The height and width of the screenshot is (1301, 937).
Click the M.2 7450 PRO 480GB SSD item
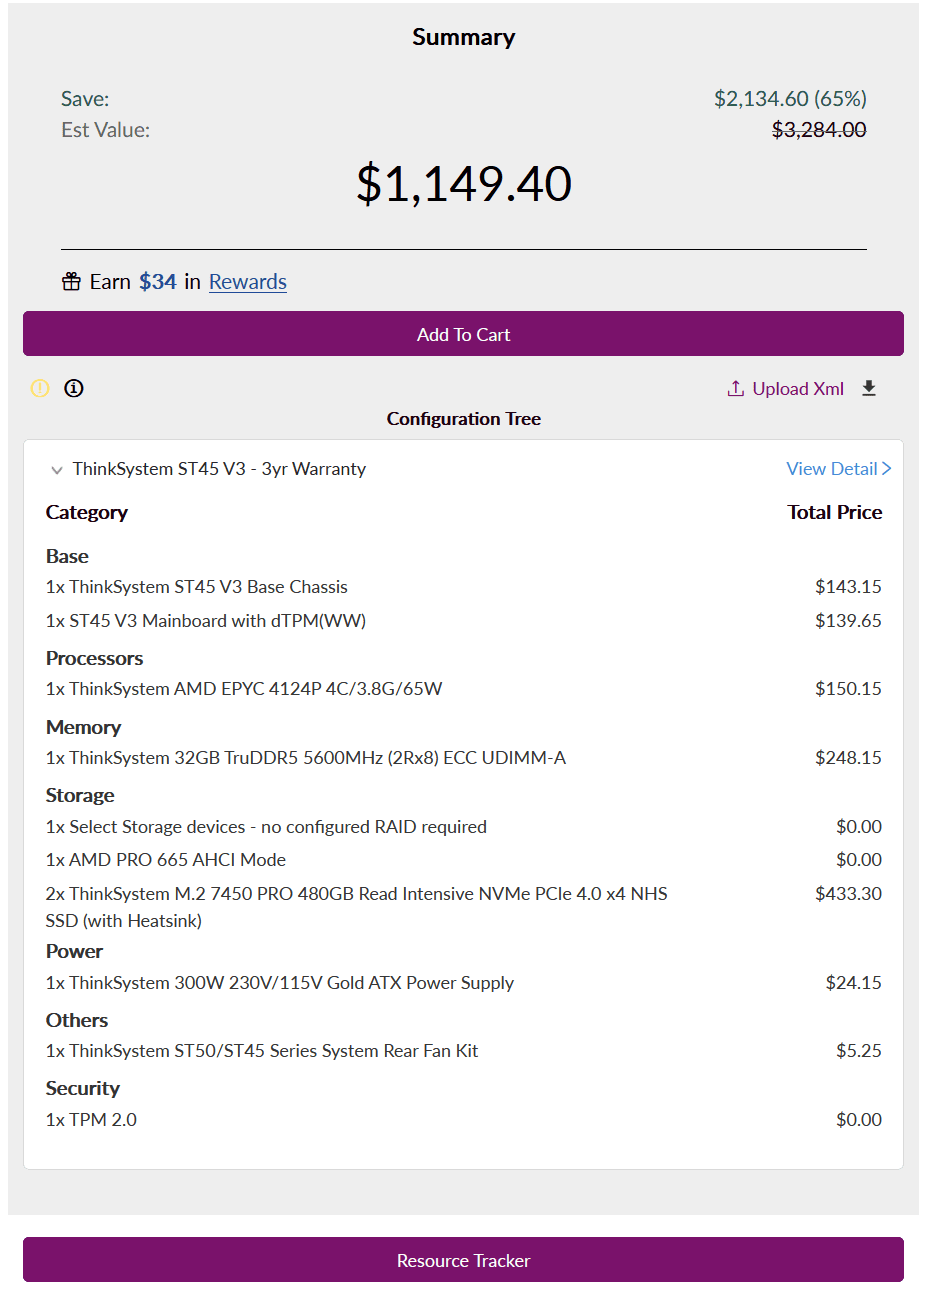[356, 894]
